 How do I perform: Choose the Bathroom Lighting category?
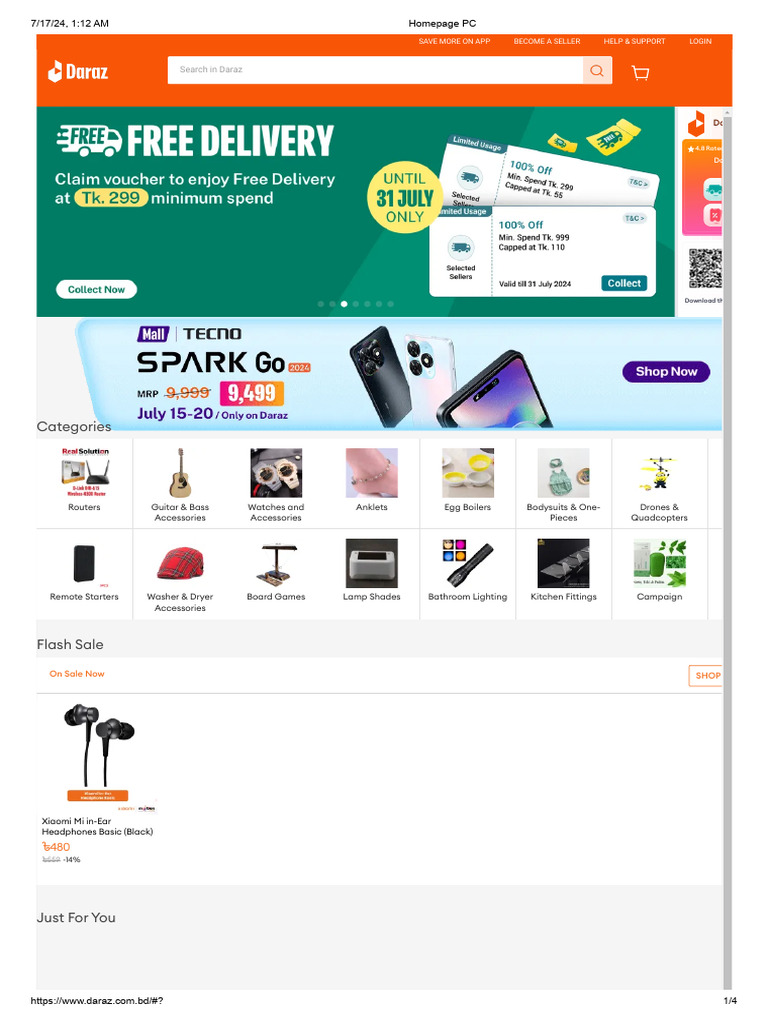[468, 573]
